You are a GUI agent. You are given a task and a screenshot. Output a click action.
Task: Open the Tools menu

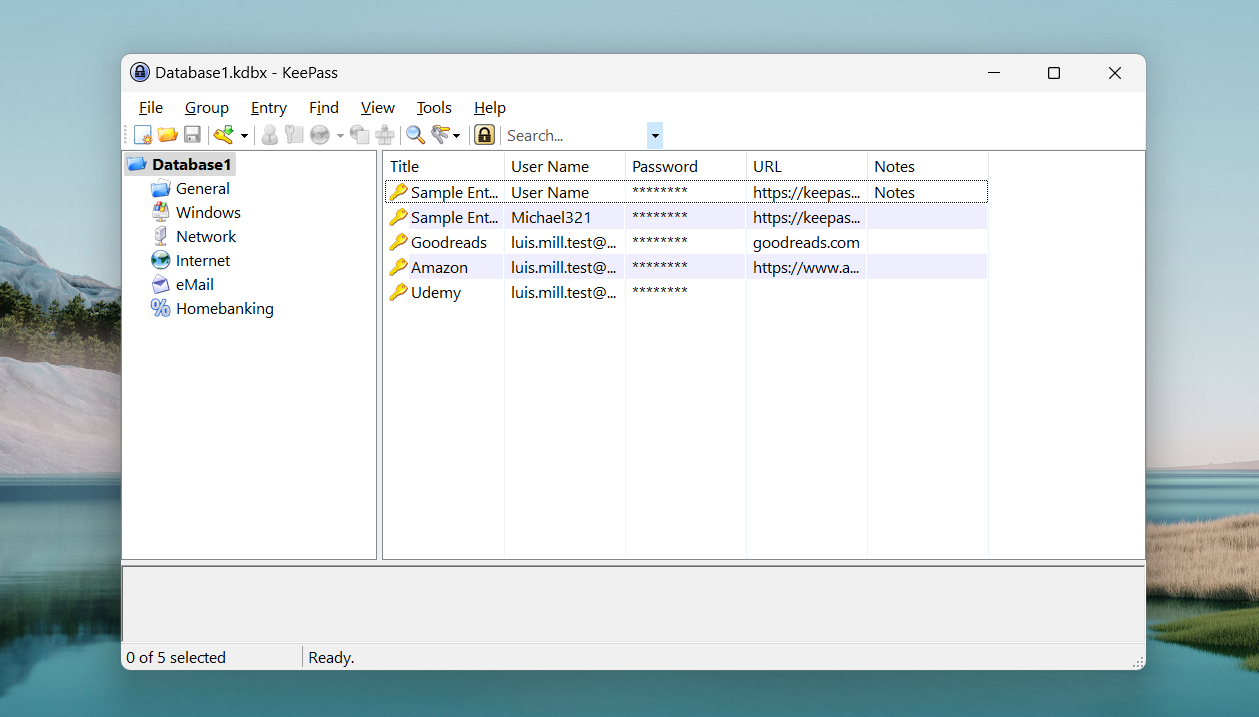click(434, 107)
